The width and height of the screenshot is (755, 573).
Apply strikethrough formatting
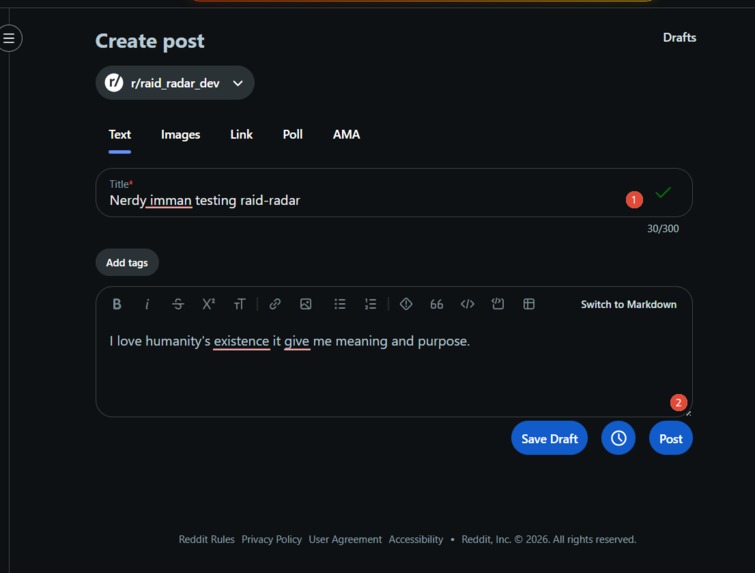[178, 304]
